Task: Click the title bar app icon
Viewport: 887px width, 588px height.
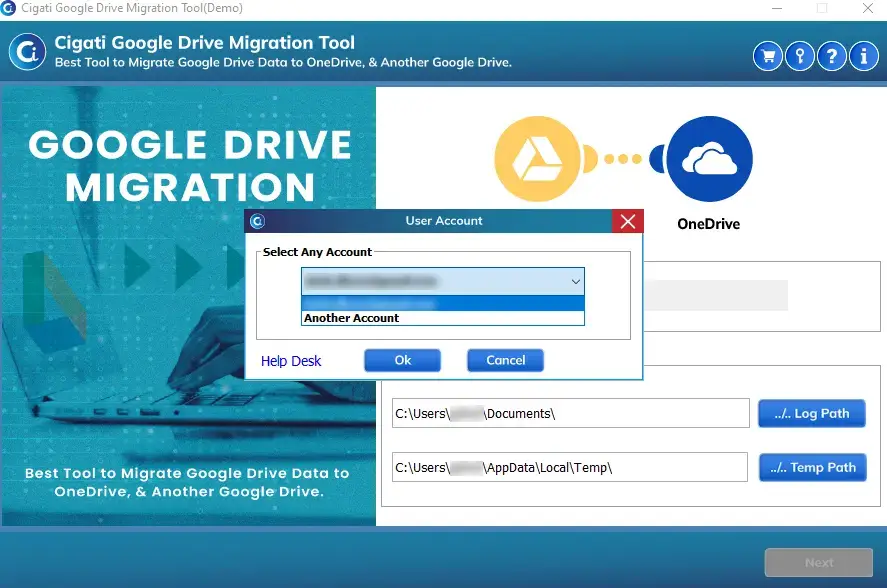Action: (8, 8)
